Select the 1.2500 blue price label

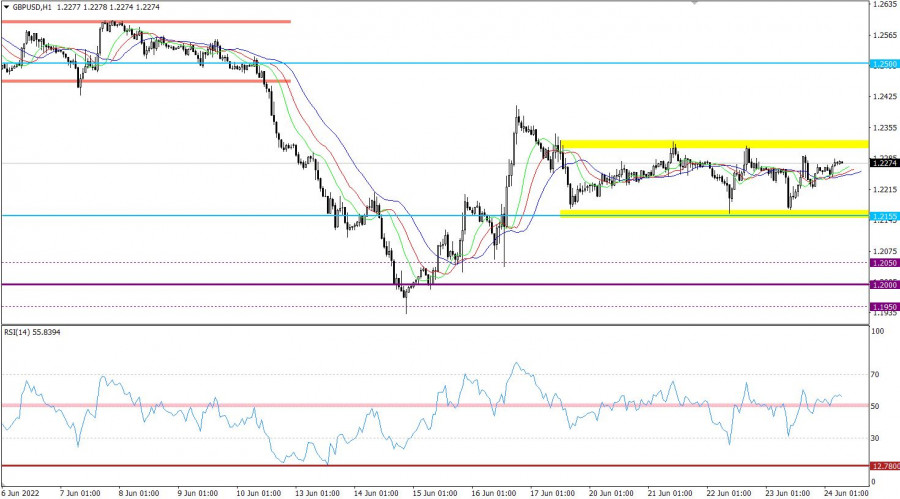pos(884,64)
